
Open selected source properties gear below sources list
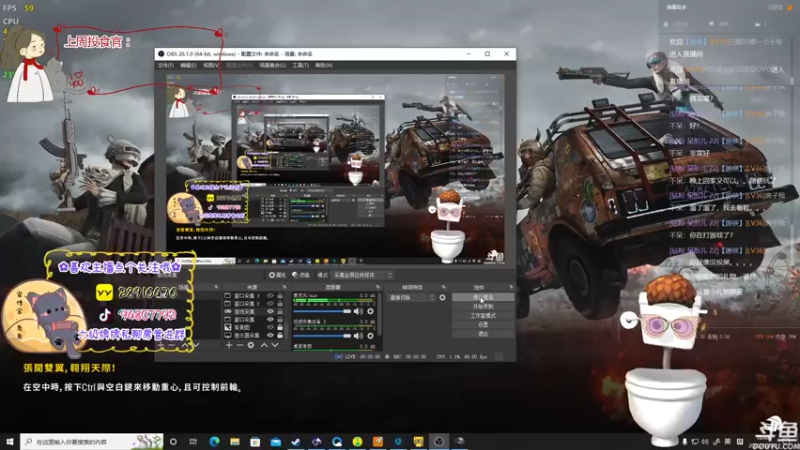tap(251, 345)
